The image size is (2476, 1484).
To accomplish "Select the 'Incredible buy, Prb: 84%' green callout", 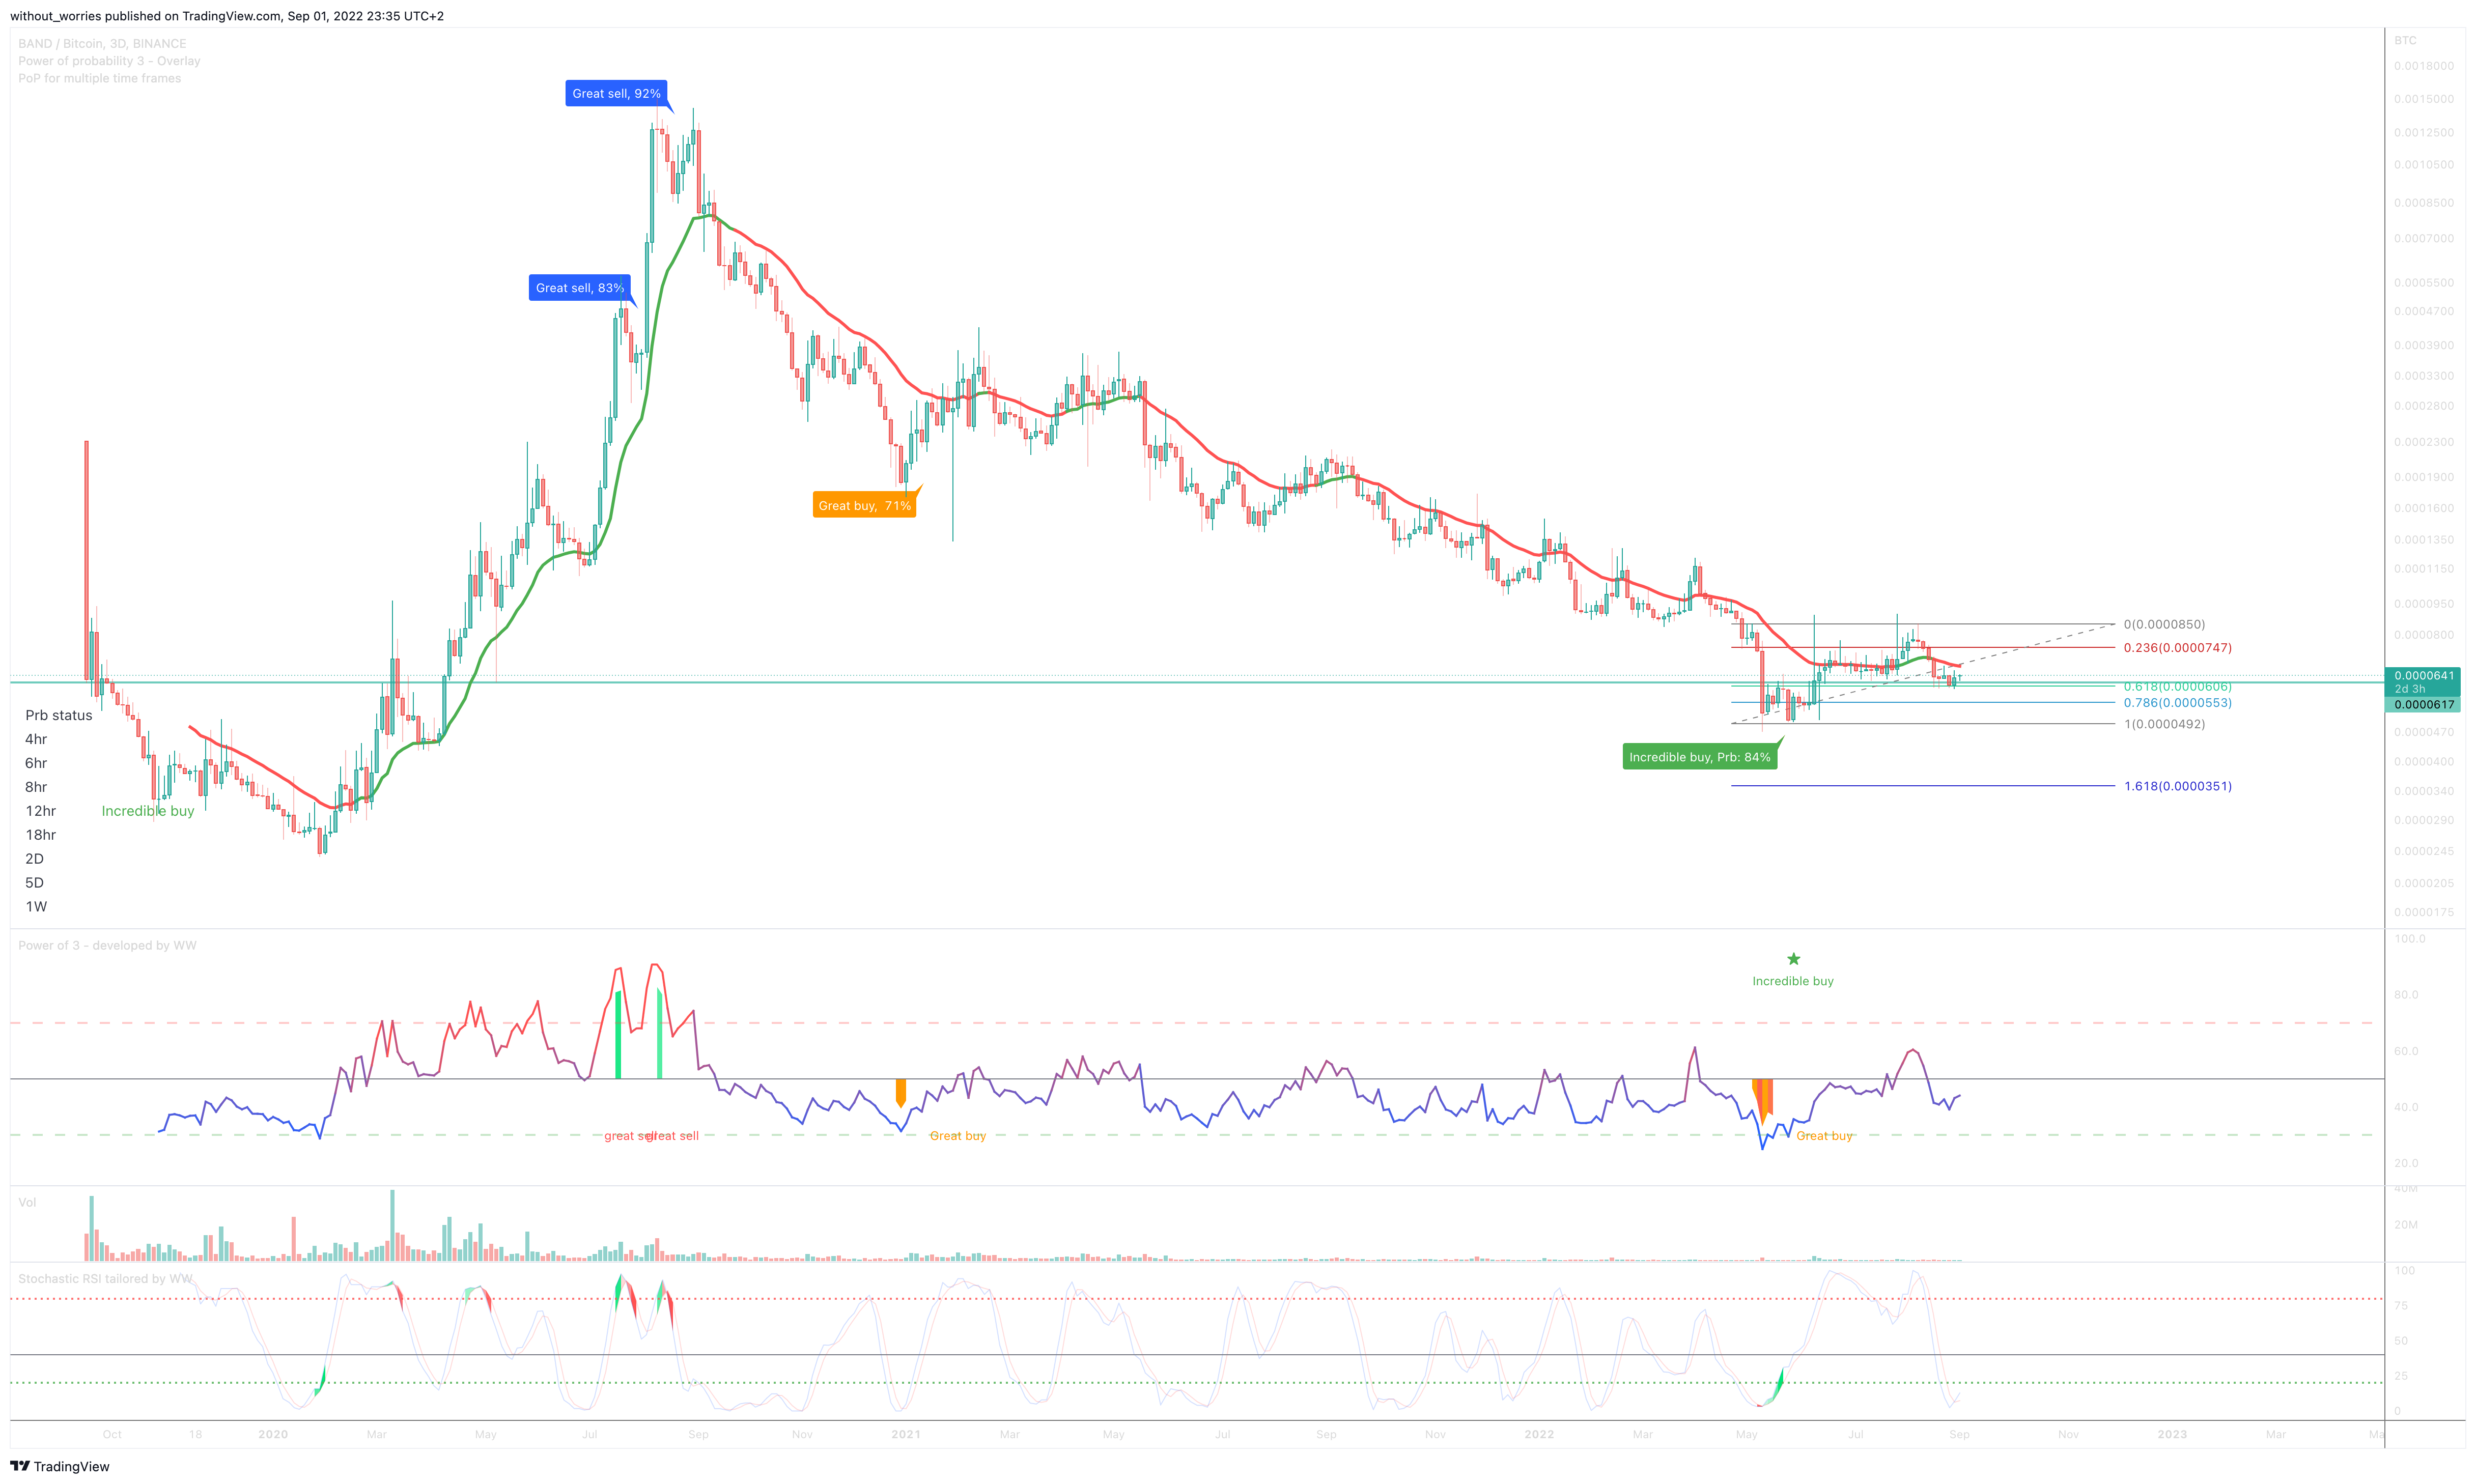I will [1699, 757].
